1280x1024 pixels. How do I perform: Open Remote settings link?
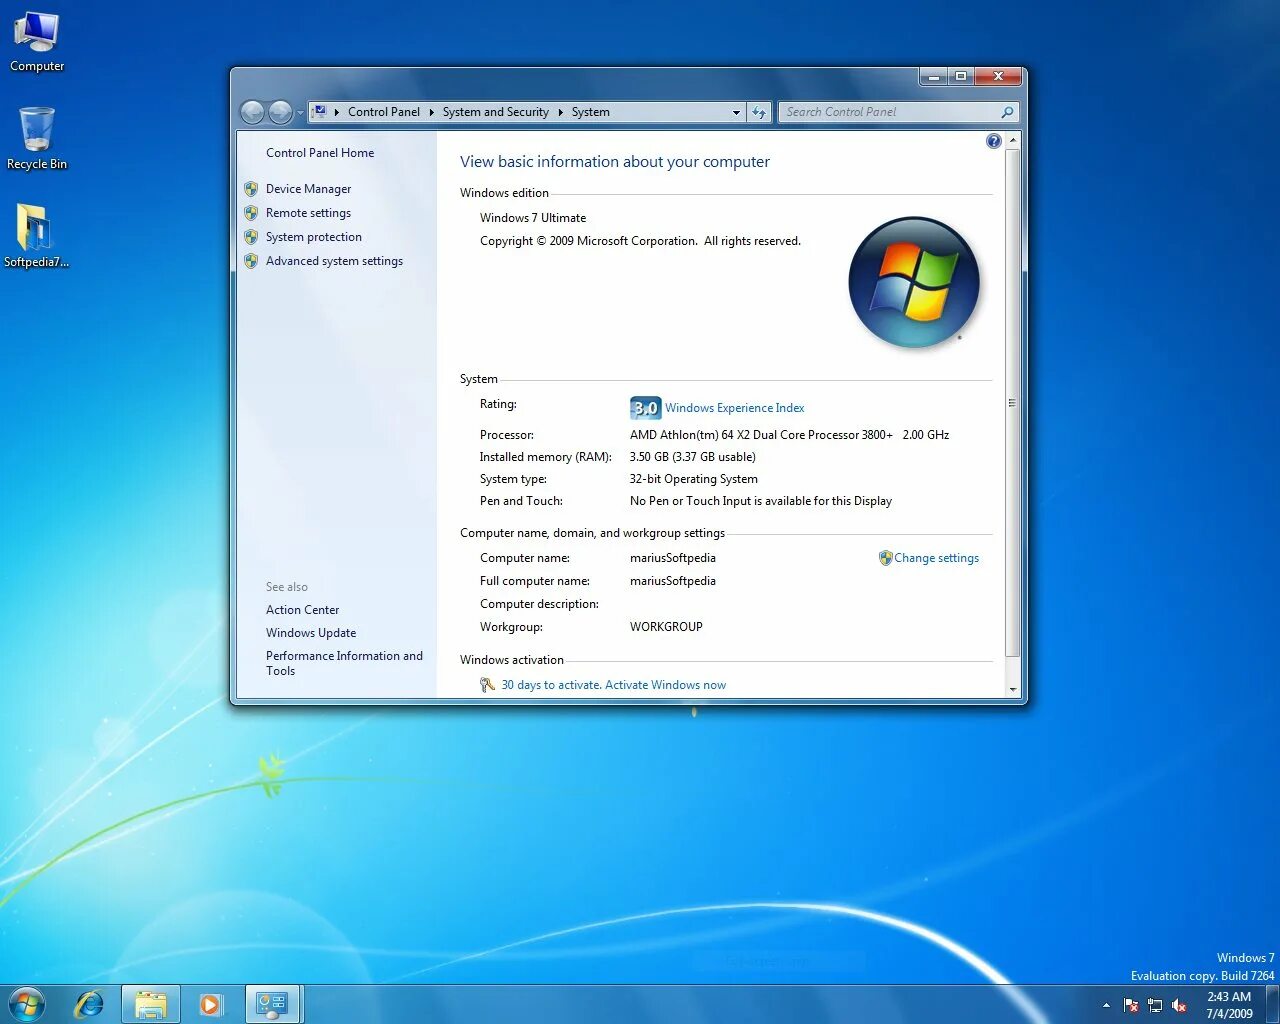coord(308,213)
